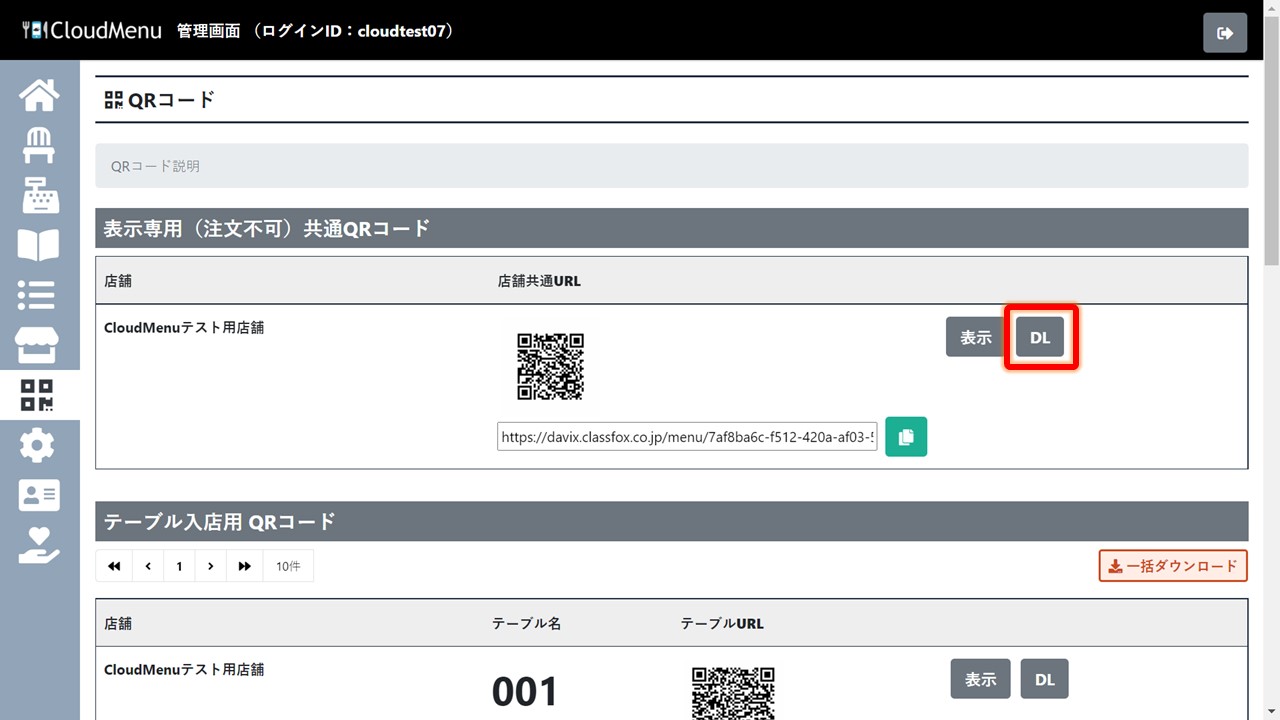Open the store sidebar icon
1280x720 pixels.
tap(39, 345)
